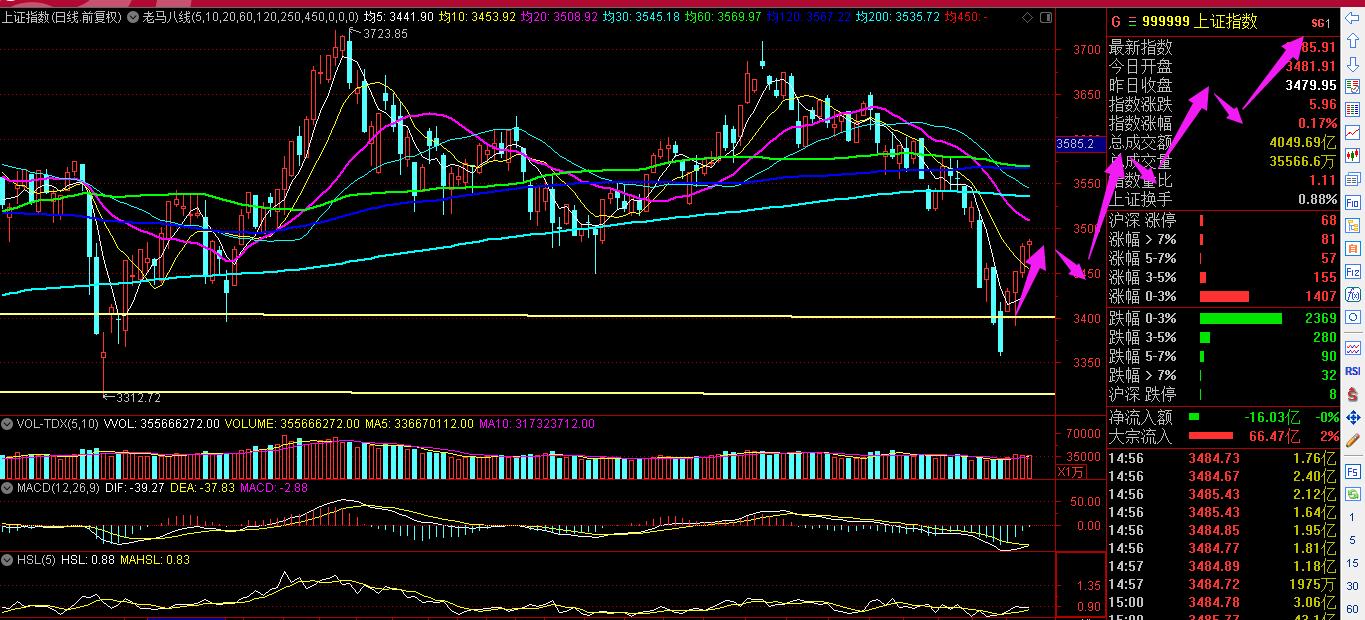The height and width of the screenshot is (620, 1365).
Task: Click the 指数涨幅 0.17% row
Action: point(1222,124)
